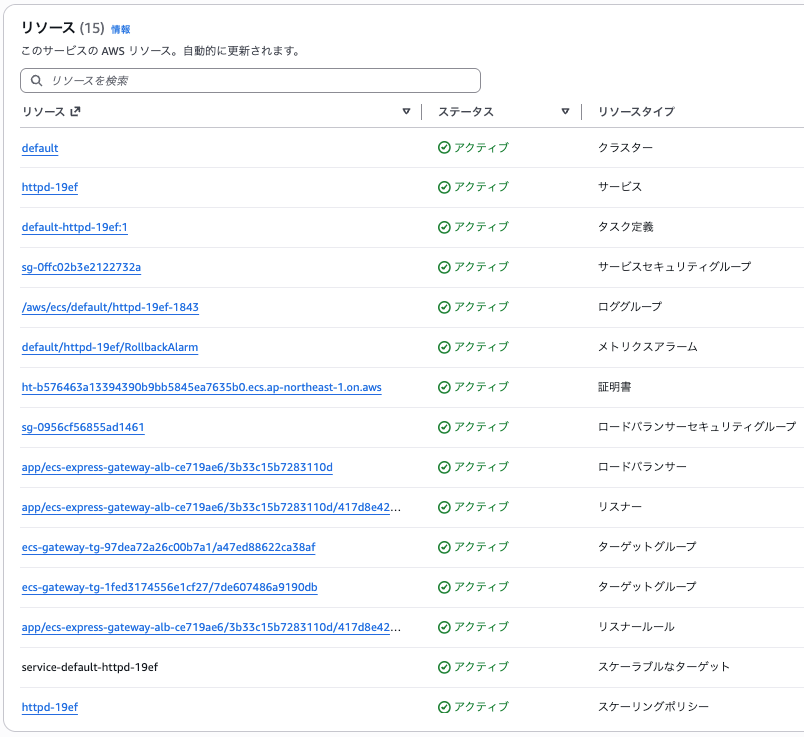The height and width of the screenshot is (737, 804).
Task: Open task definition default-httpd-19ef:1
Action: (x=78, y=227)
